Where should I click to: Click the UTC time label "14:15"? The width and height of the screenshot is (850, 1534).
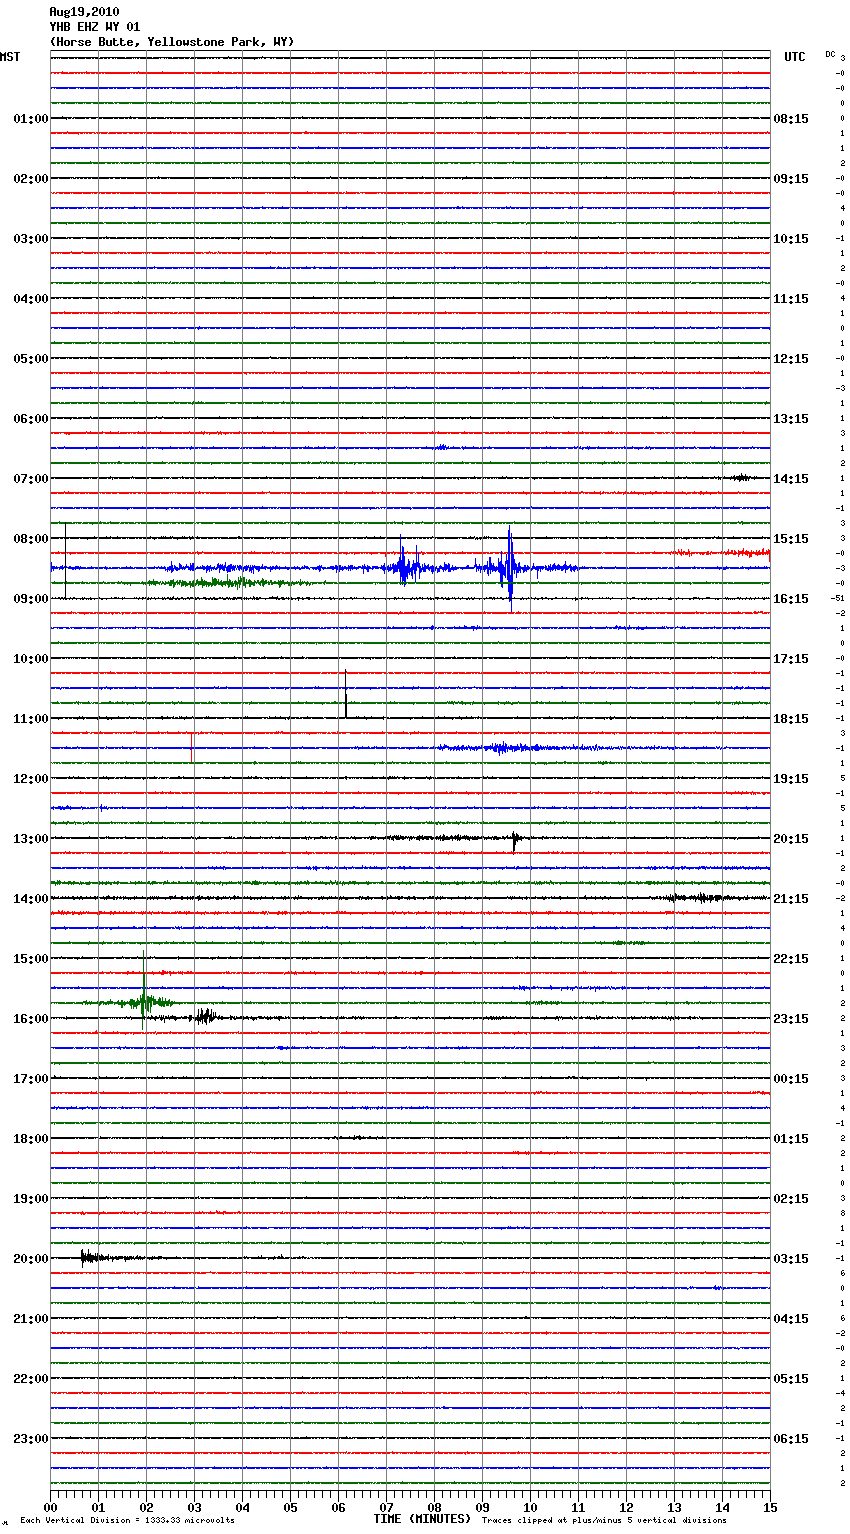point(791,479)
